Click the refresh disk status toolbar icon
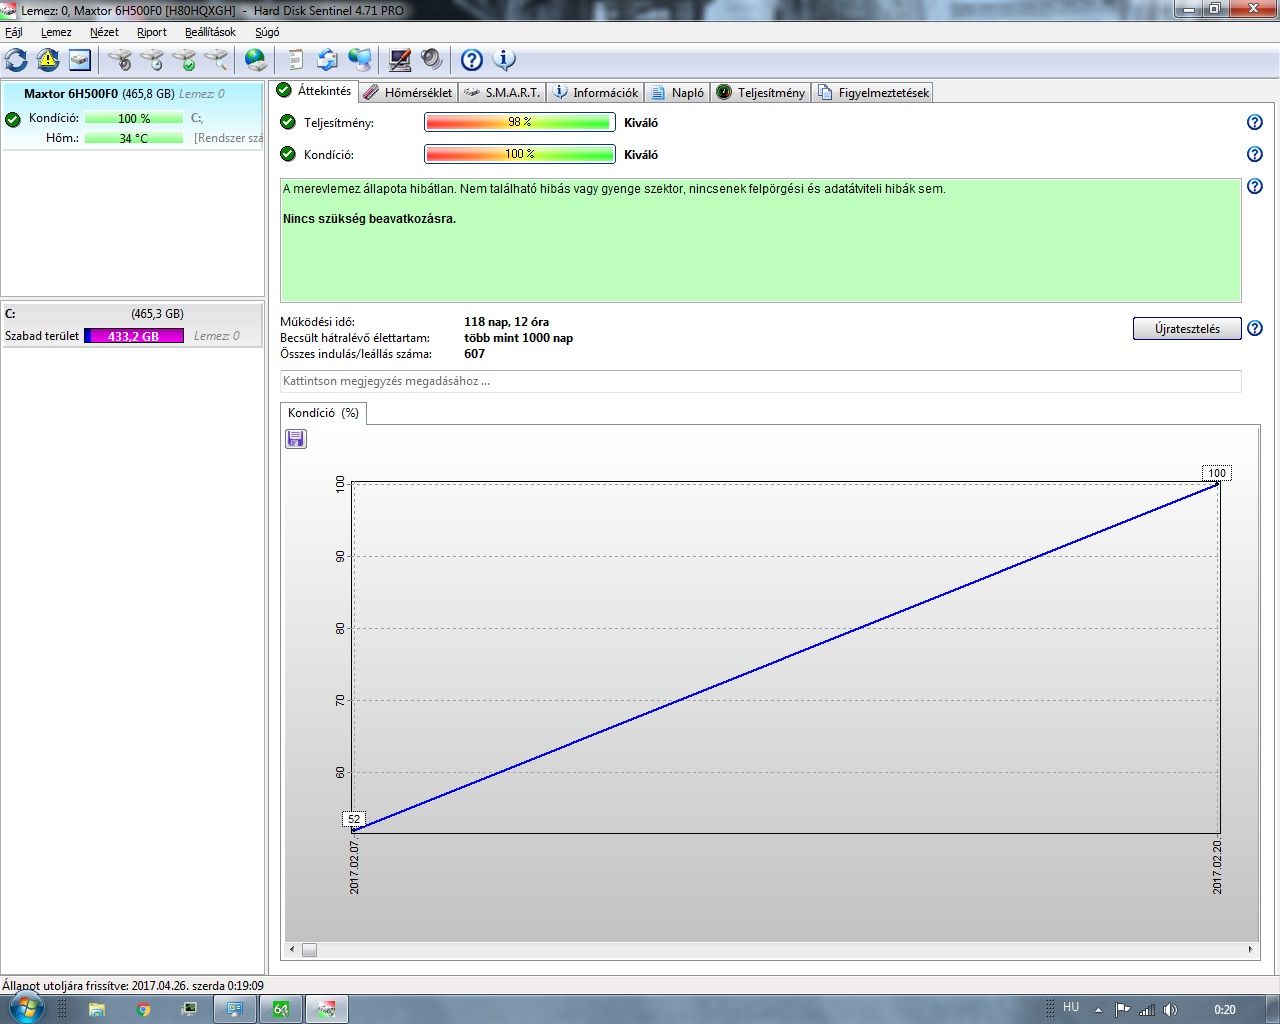Image resolution: width=1280 pixels, height=1024 pixels. tap(16, 60)
